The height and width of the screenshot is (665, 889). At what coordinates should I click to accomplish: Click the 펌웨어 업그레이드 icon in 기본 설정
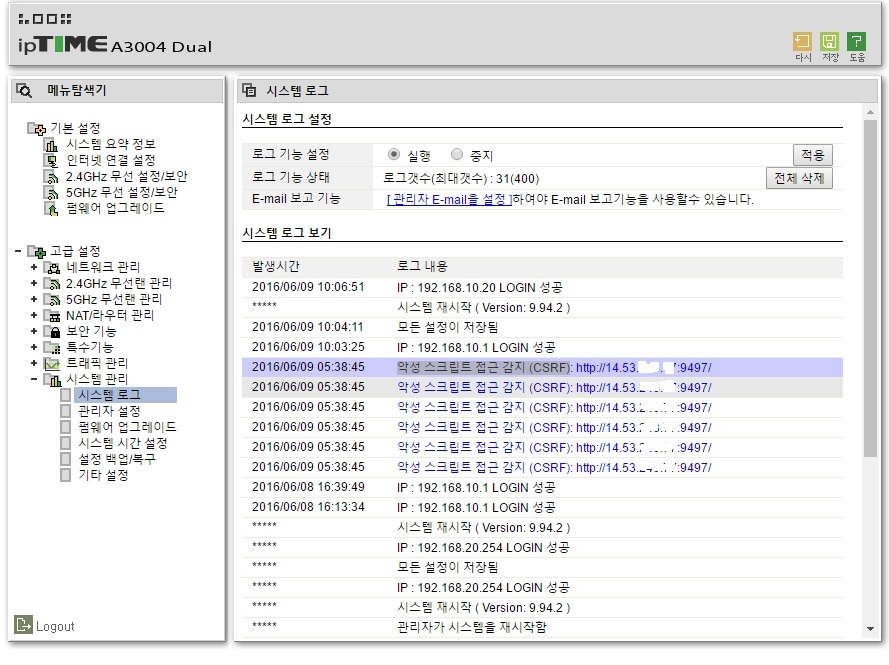pyautogui.click(x=52, y=209)
